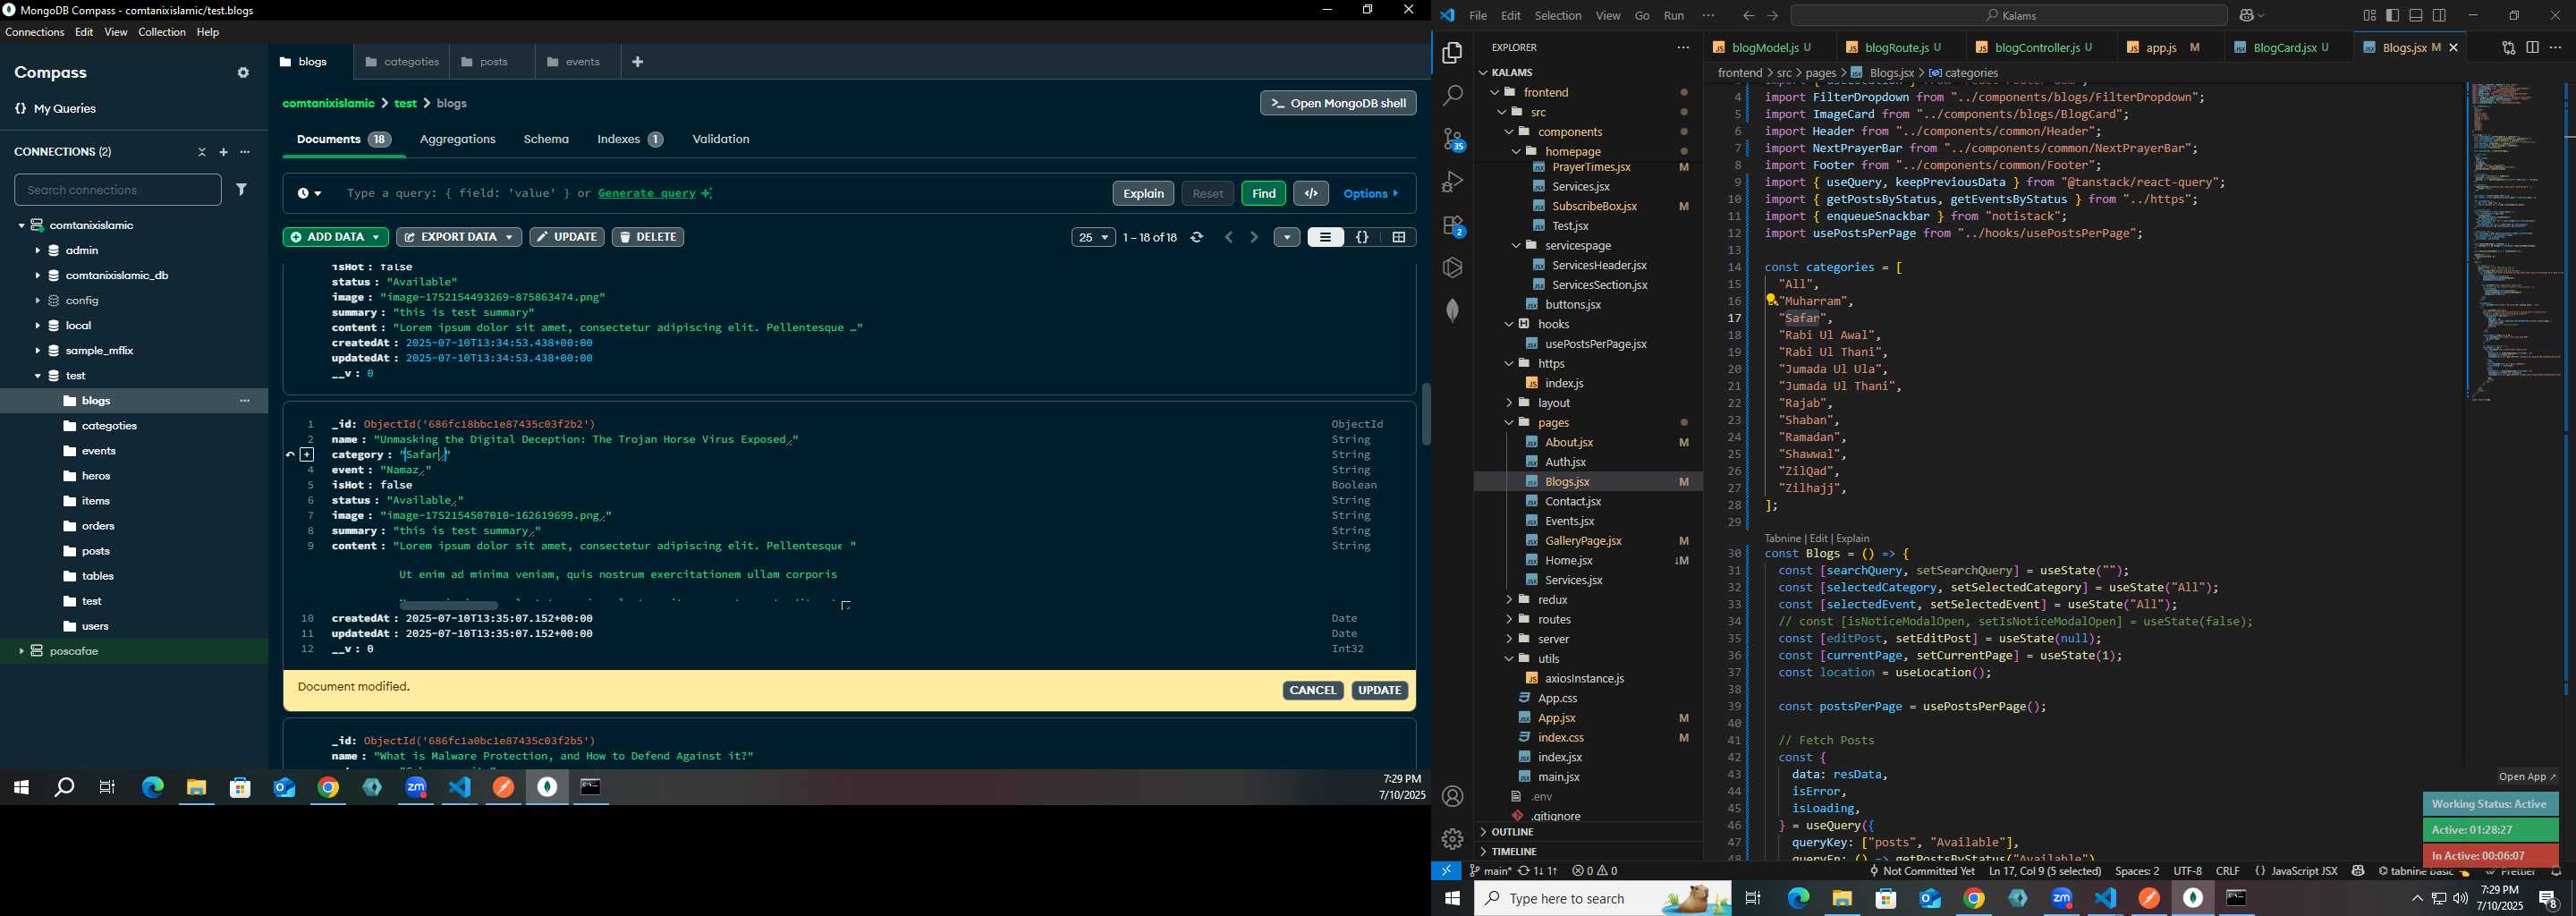2576x916 pixels.
Task: Expand the sample_mflix database node
Action: tap(37, 351)
